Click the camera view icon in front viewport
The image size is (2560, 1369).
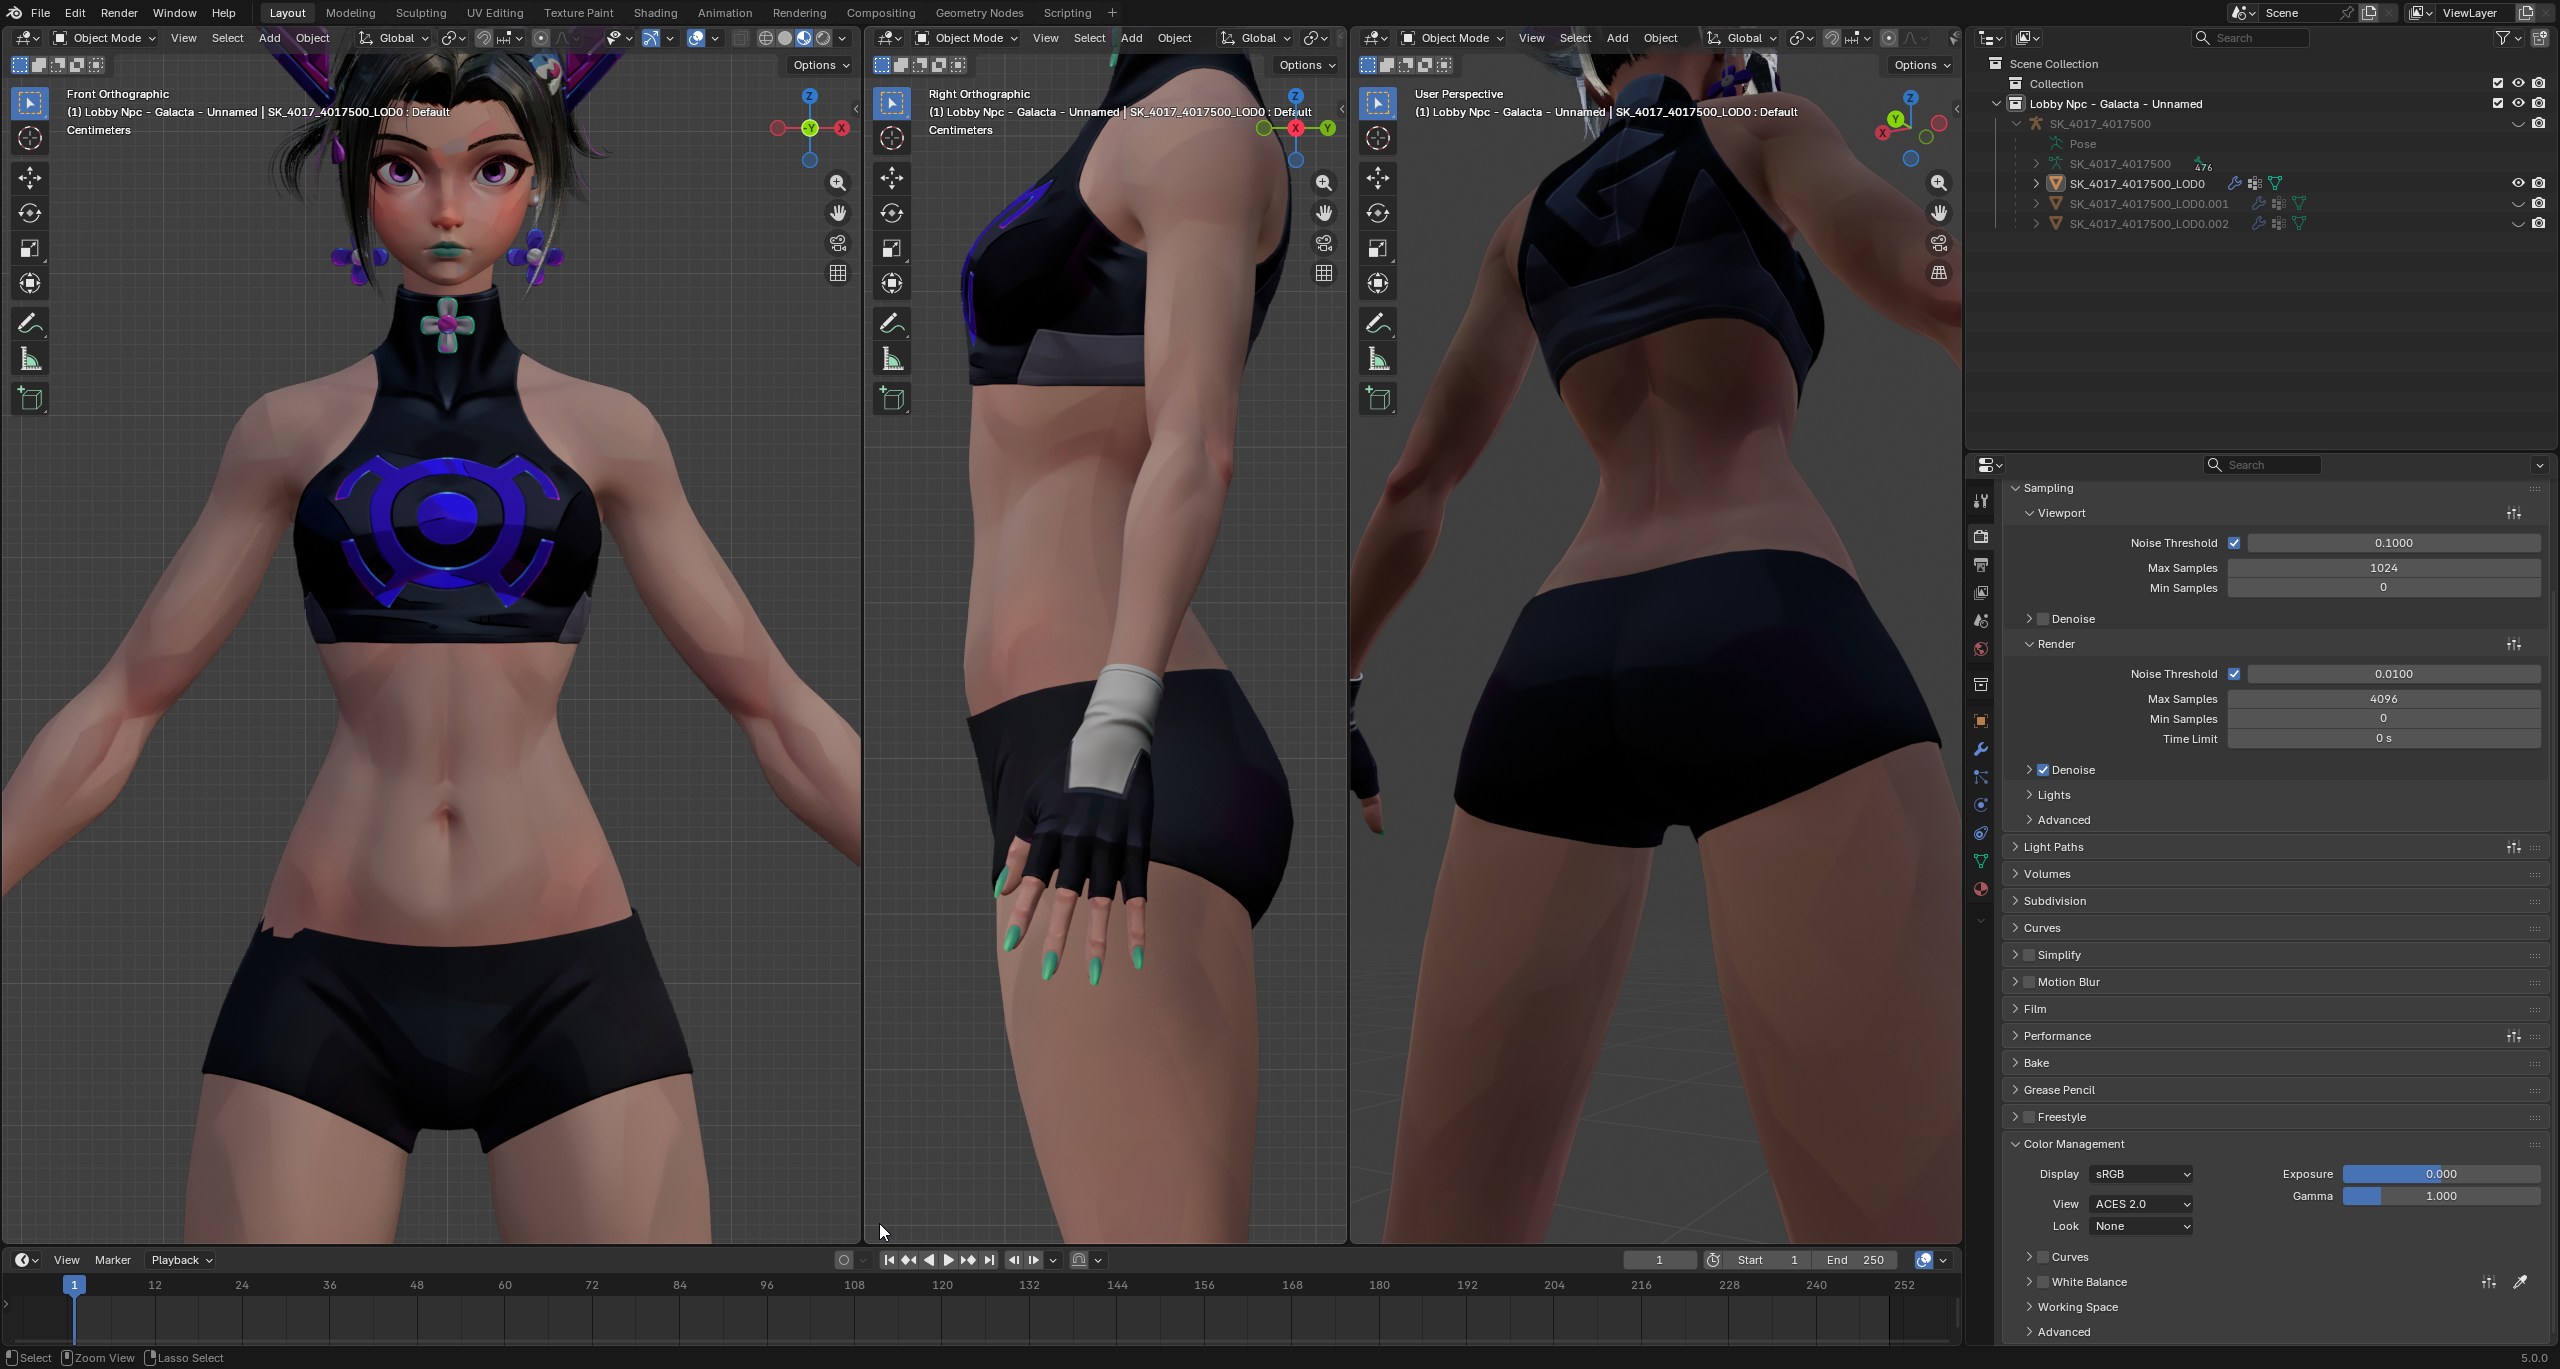[x=838, y=243]
